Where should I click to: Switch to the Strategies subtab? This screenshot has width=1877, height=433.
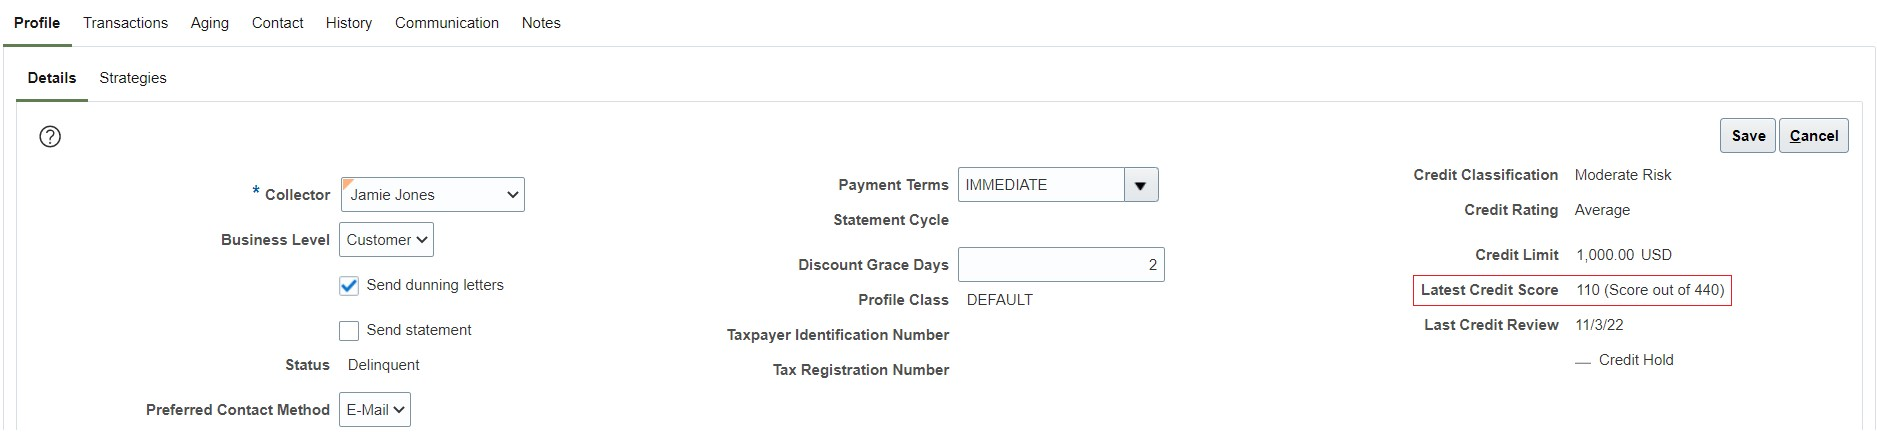tap(133, 78)
